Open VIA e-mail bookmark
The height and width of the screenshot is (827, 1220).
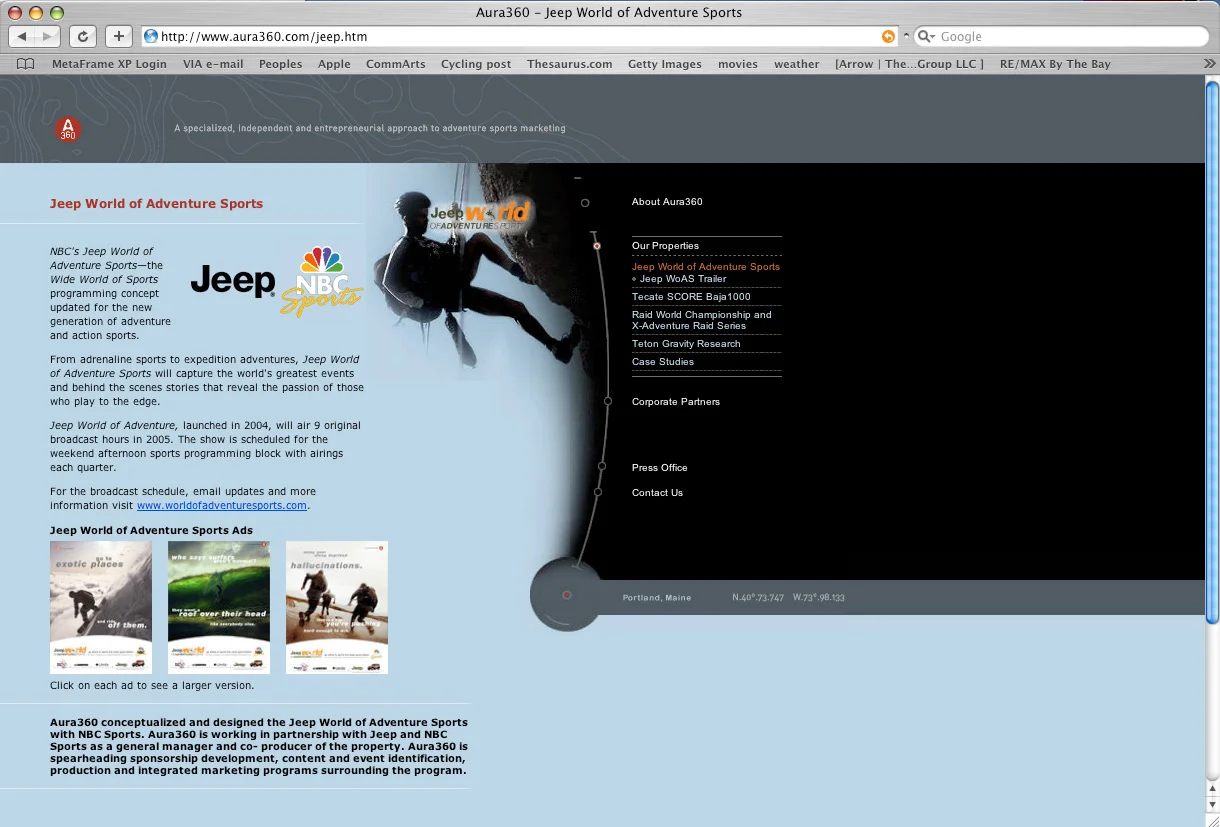click(213, 64)
